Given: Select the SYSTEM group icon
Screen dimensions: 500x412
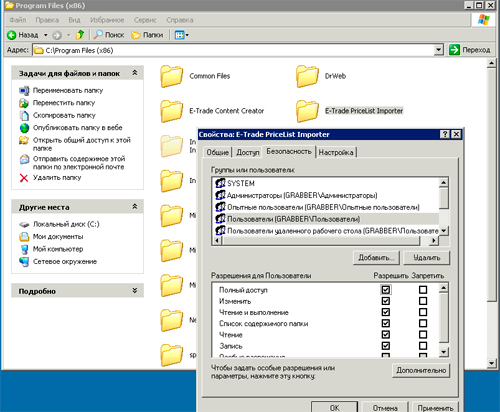Looking at the screenshot, I should [220, 183].
